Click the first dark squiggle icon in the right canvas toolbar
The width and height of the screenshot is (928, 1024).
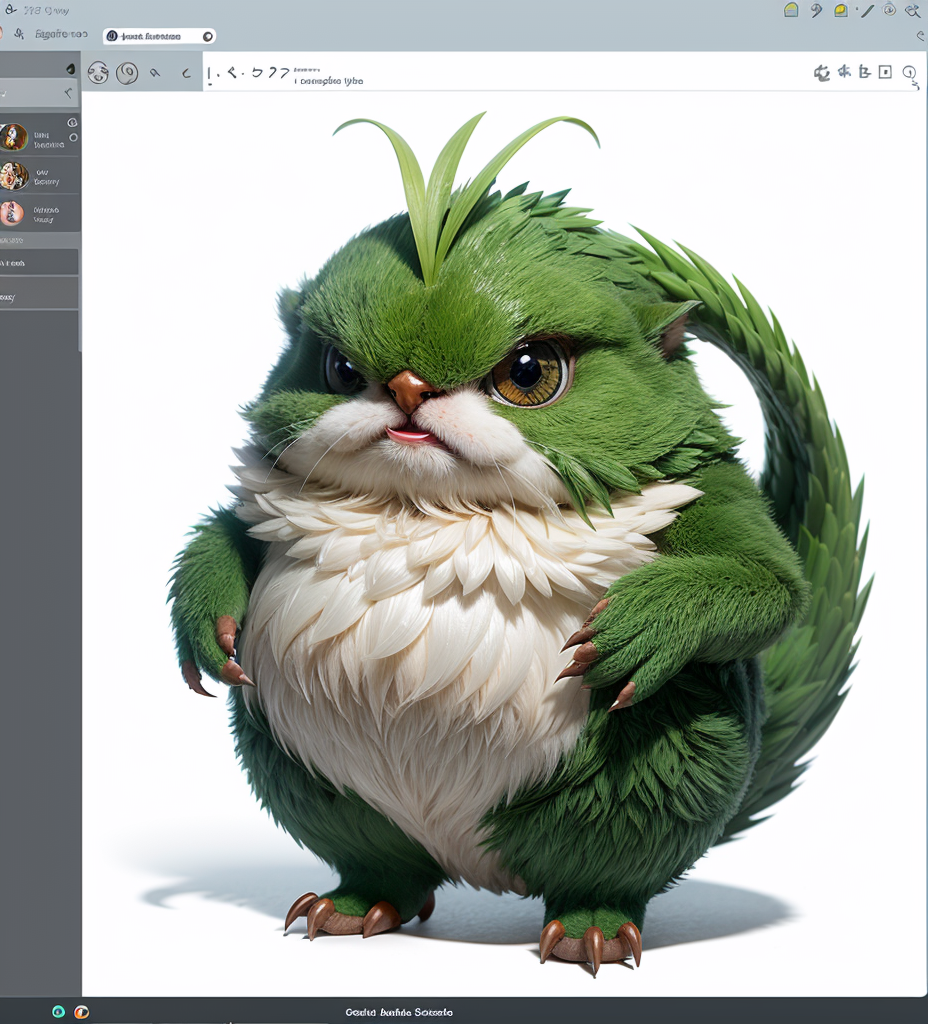pos(822,72)
